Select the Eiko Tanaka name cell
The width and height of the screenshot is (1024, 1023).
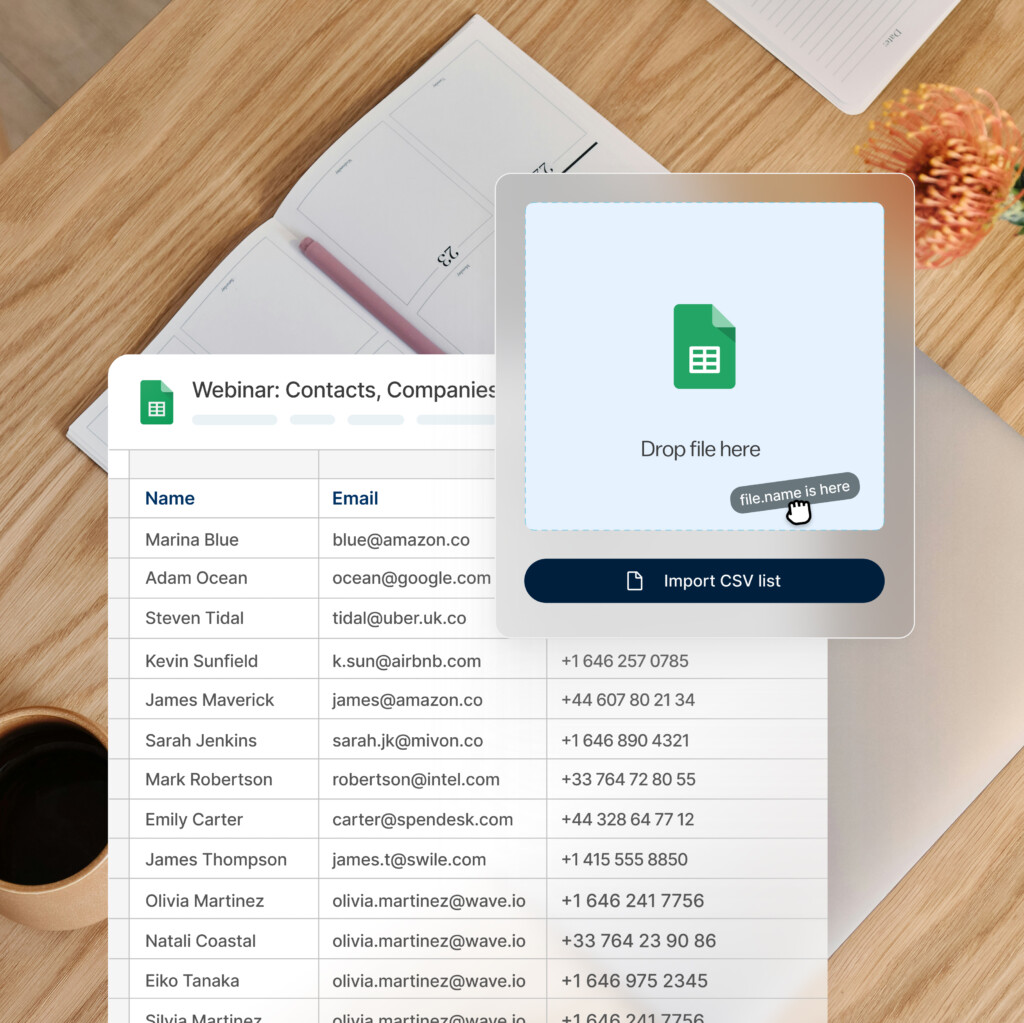point(192,980)
